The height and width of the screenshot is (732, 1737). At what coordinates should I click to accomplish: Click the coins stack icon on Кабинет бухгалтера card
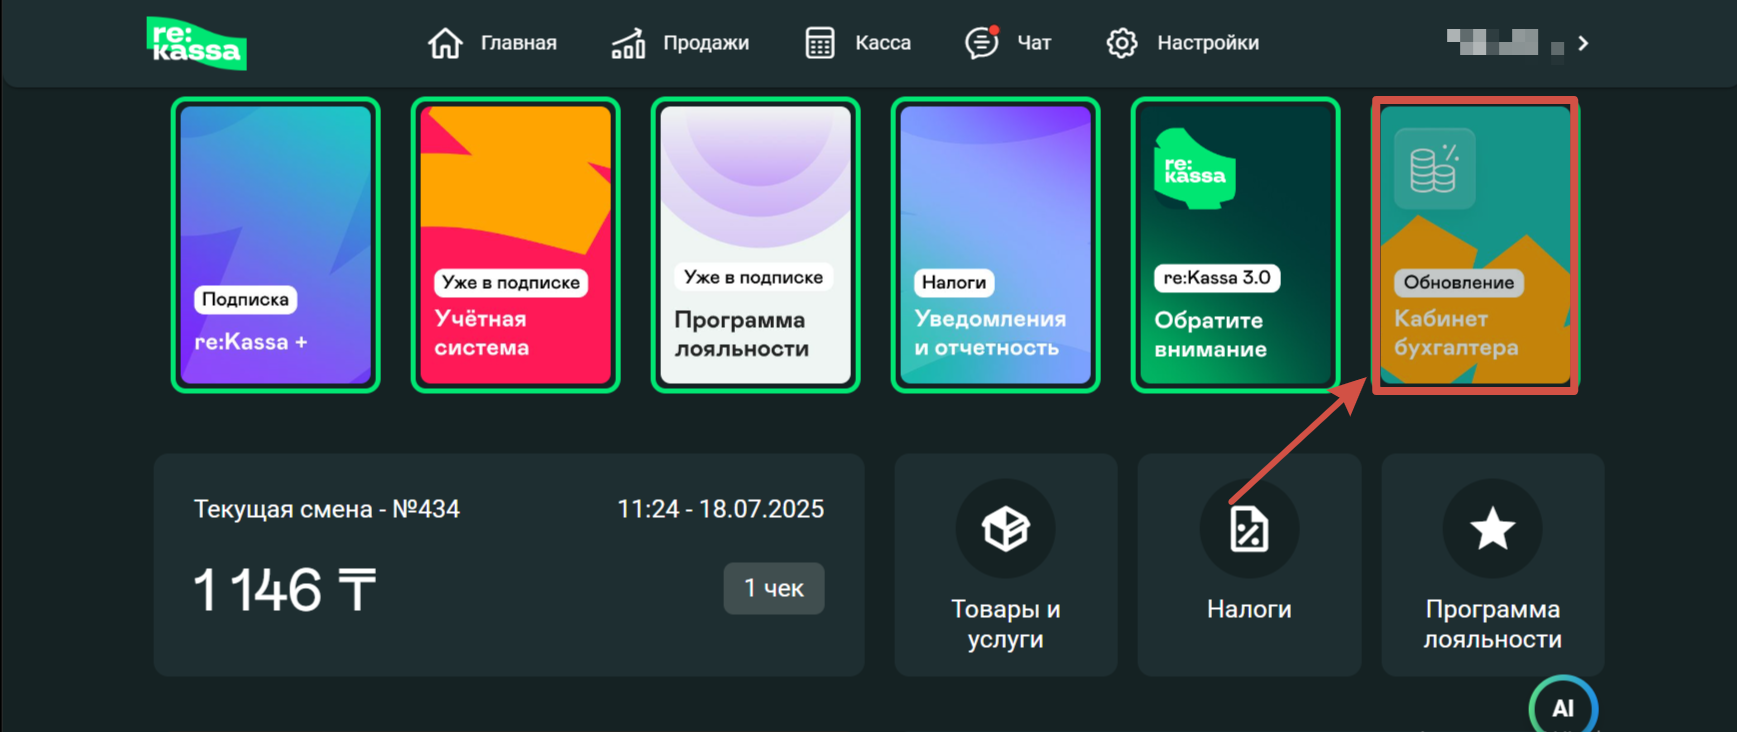point(1434,168)
